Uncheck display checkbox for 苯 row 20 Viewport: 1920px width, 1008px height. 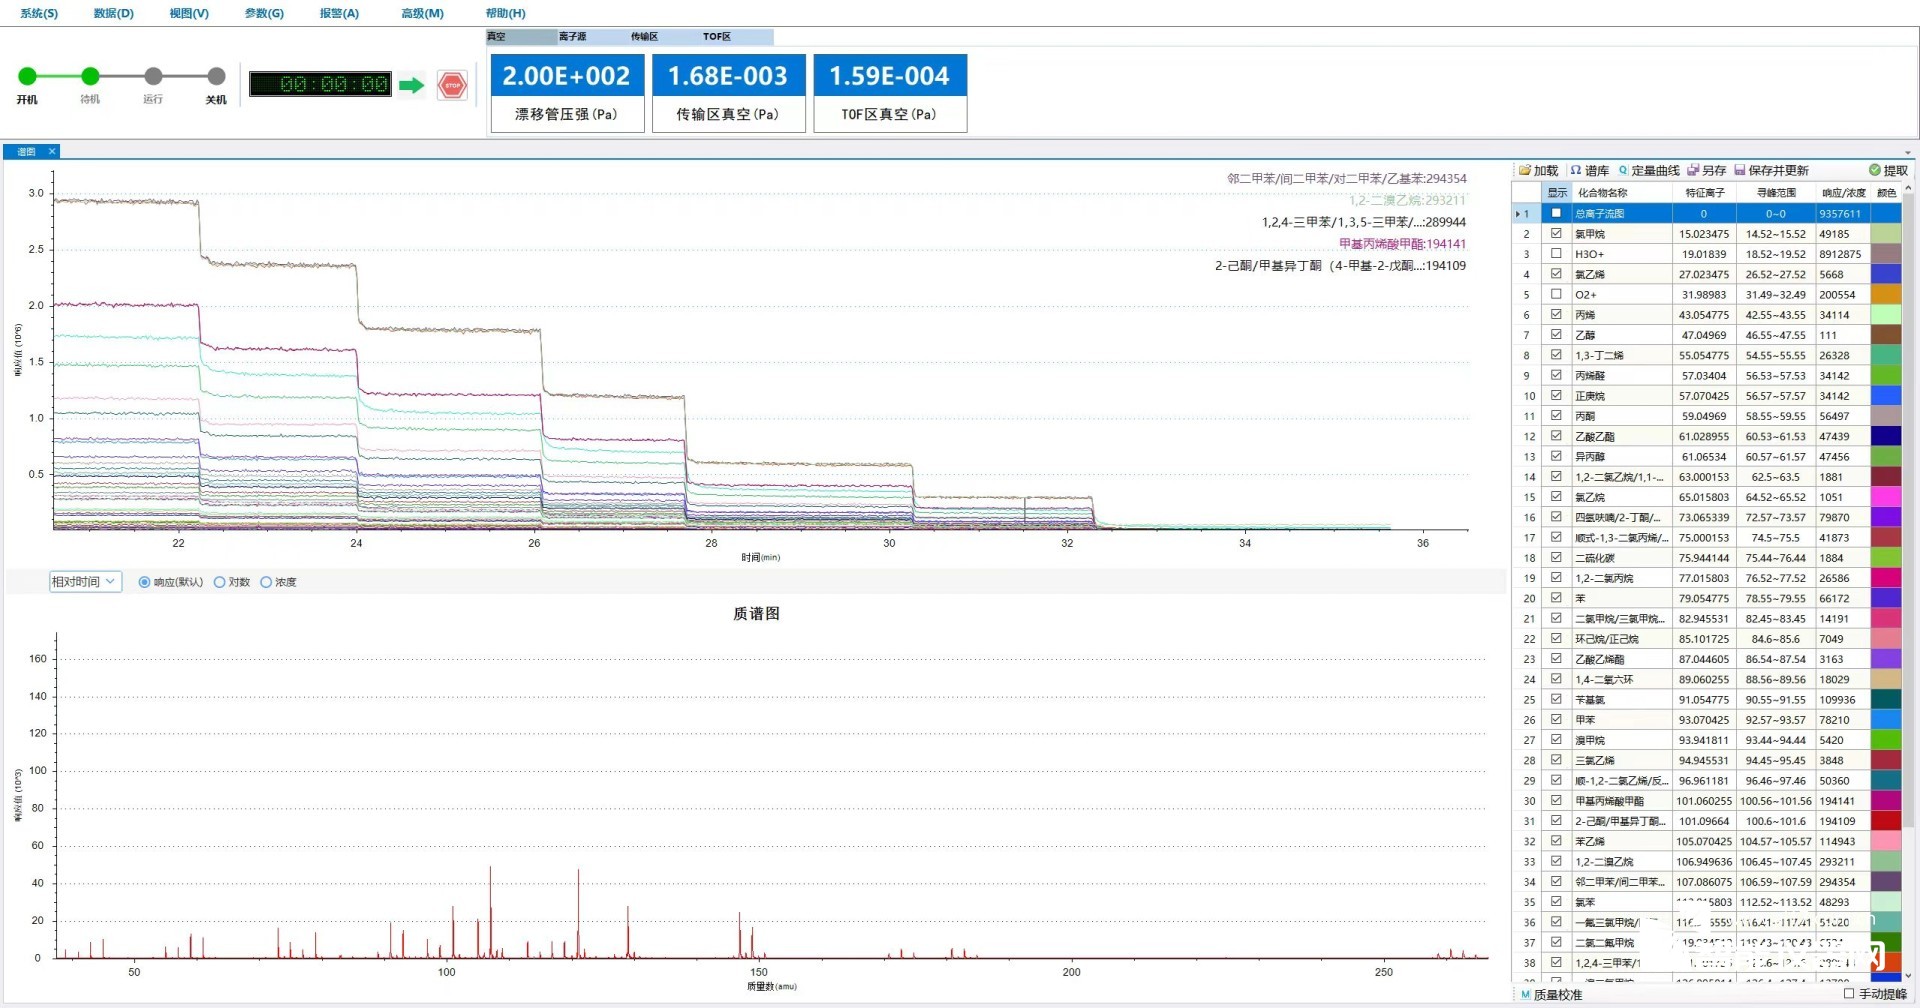1556,597
